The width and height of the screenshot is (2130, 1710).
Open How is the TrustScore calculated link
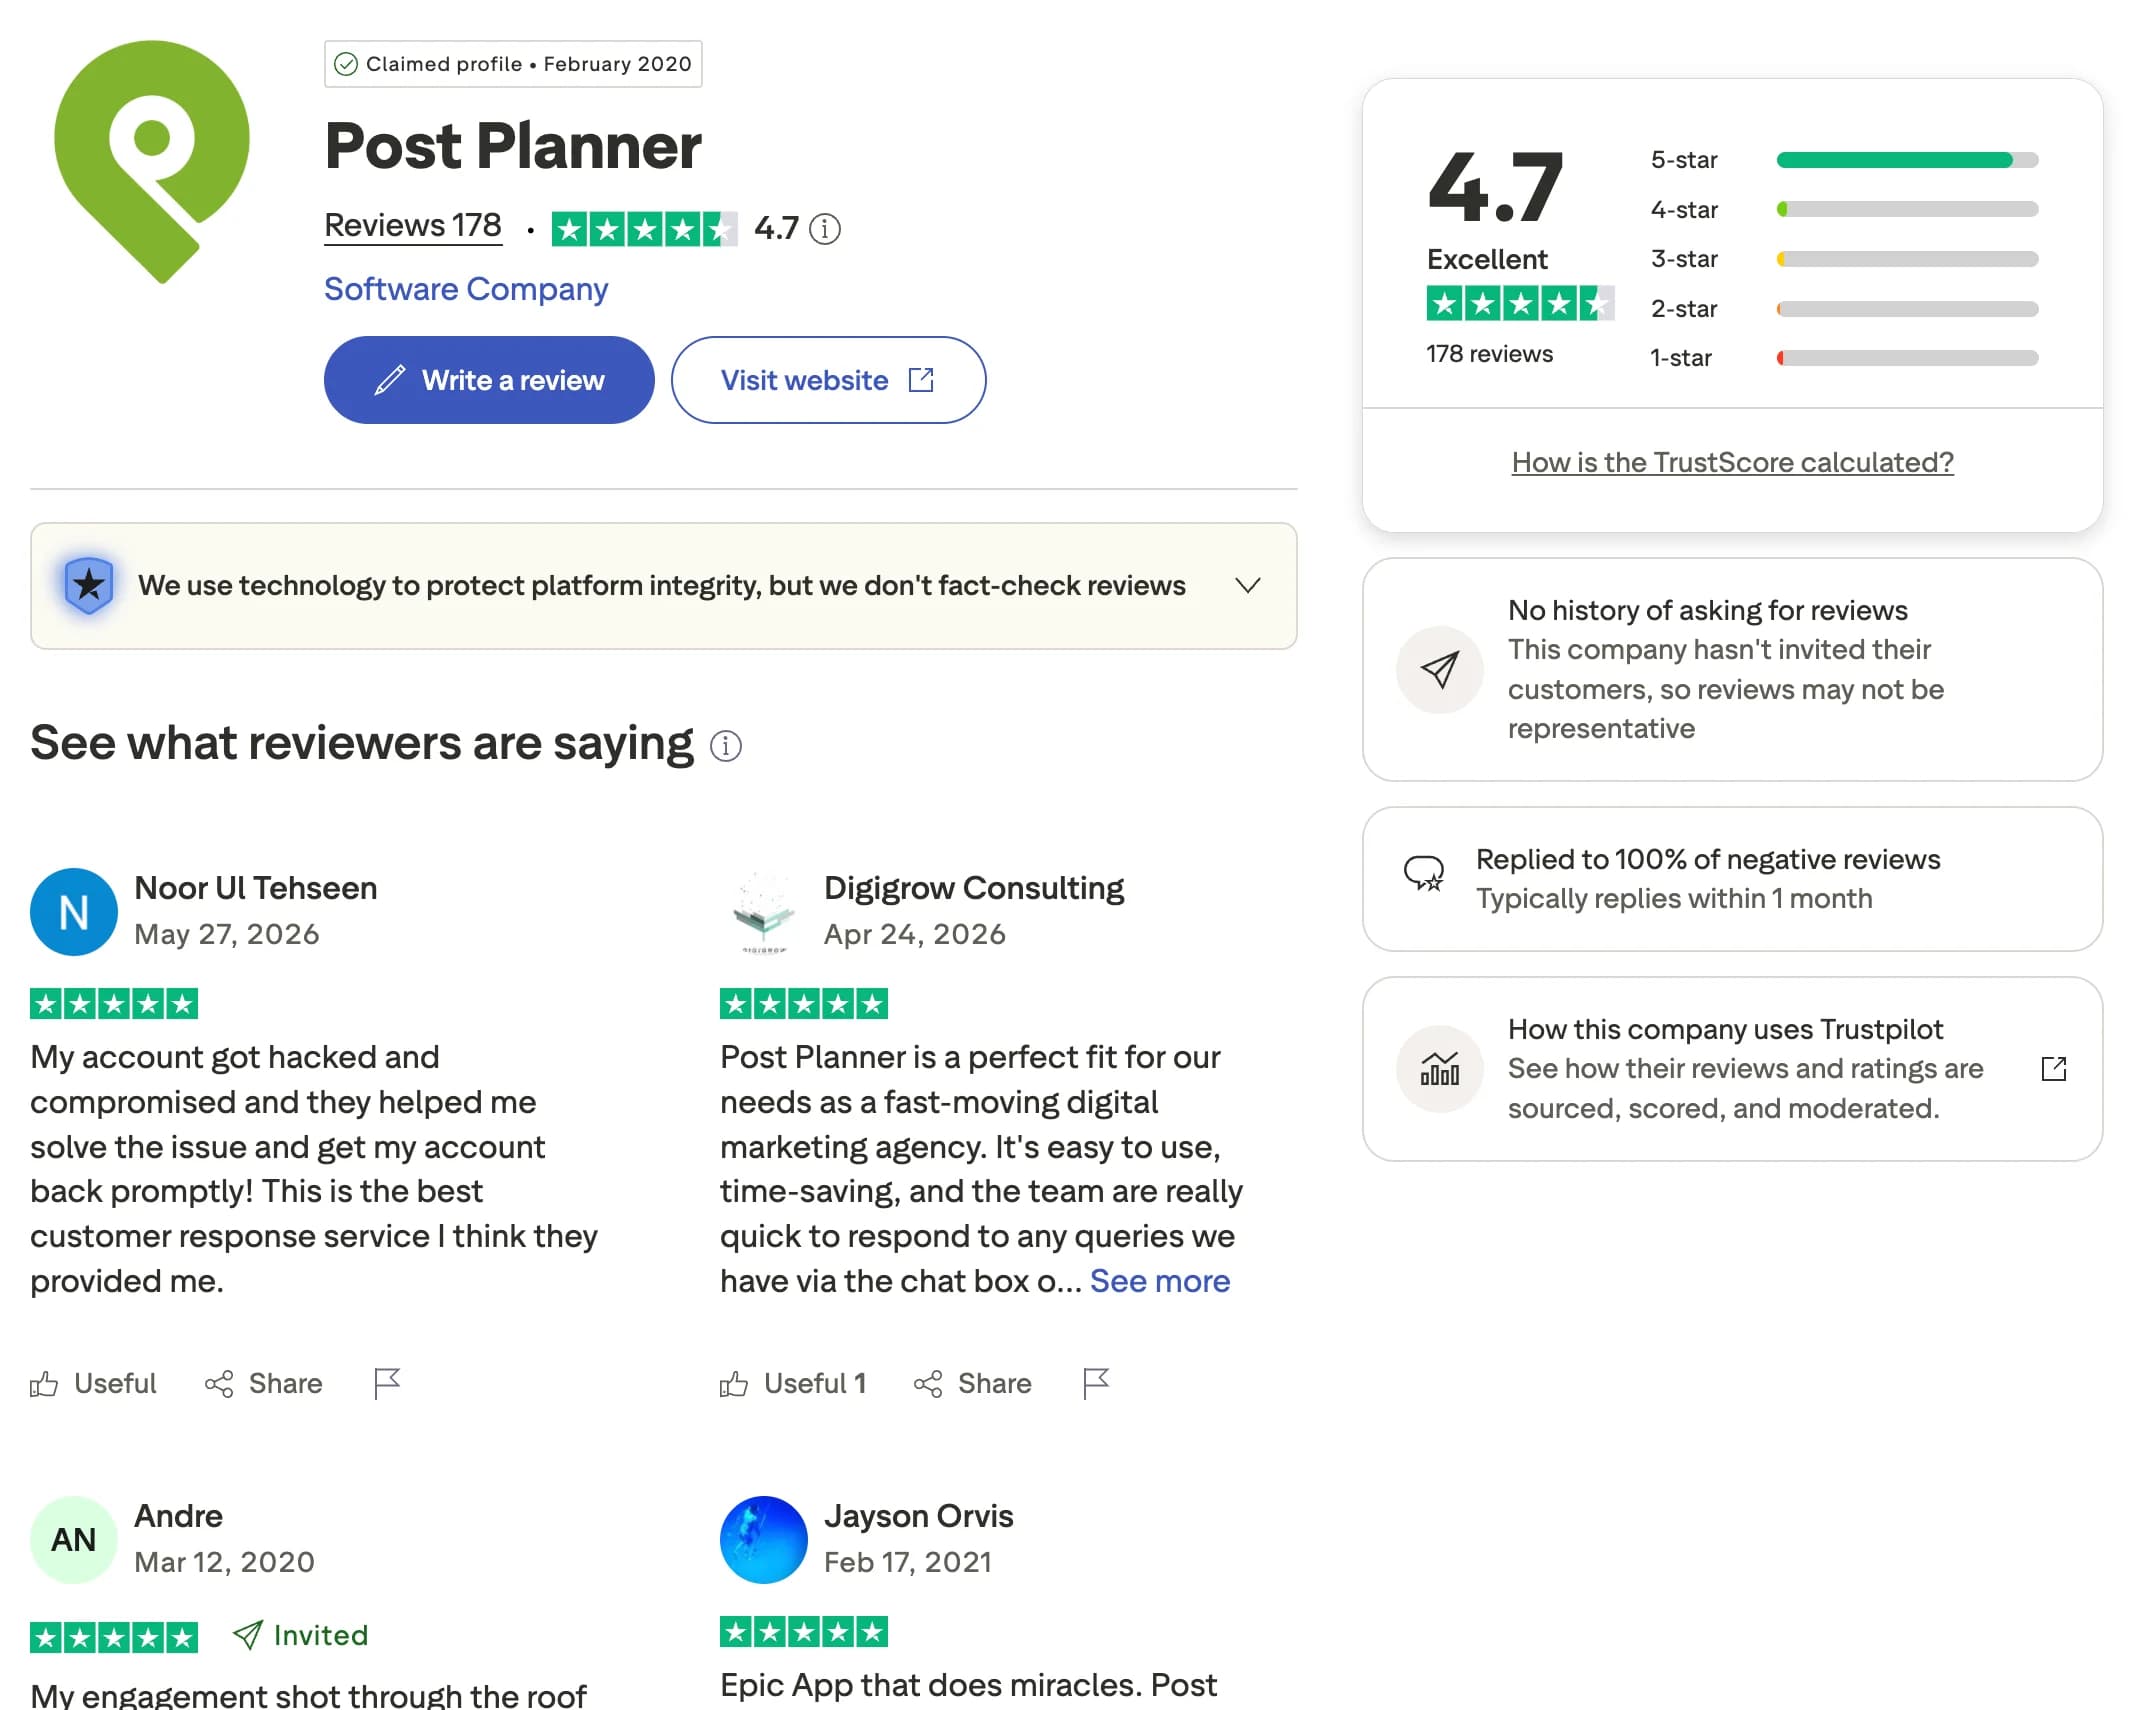[x=1732, y=462]
